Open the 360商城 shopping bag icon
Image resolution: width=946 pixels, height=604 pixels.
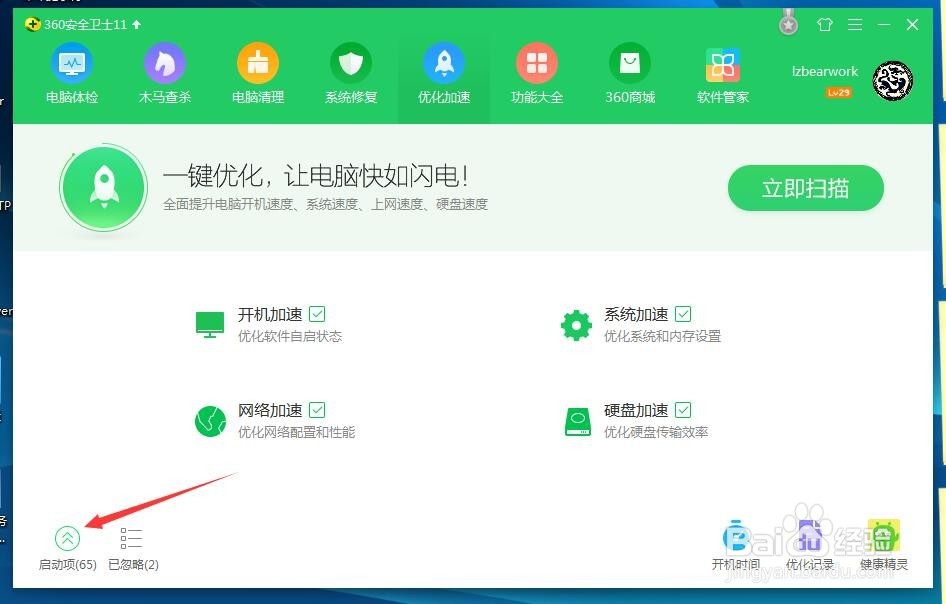tap(630, 63)
